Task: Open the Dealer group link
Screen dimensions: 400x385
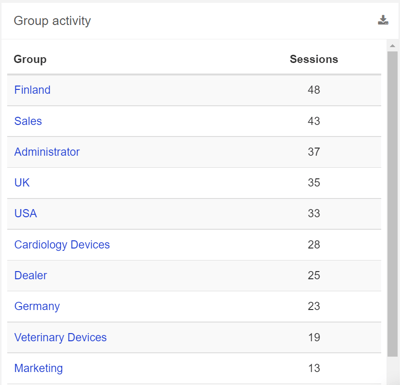Action: (x=31, y=275)
